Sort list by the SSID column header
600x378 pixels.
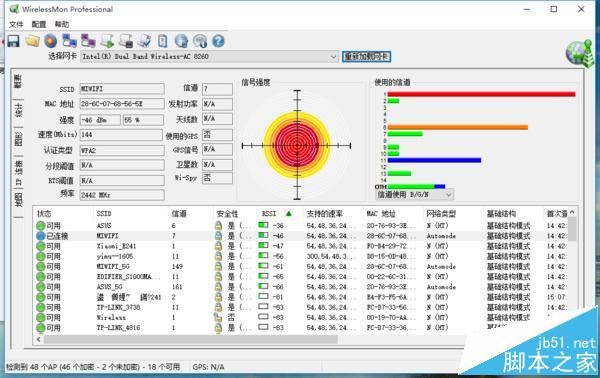(104, 213)
